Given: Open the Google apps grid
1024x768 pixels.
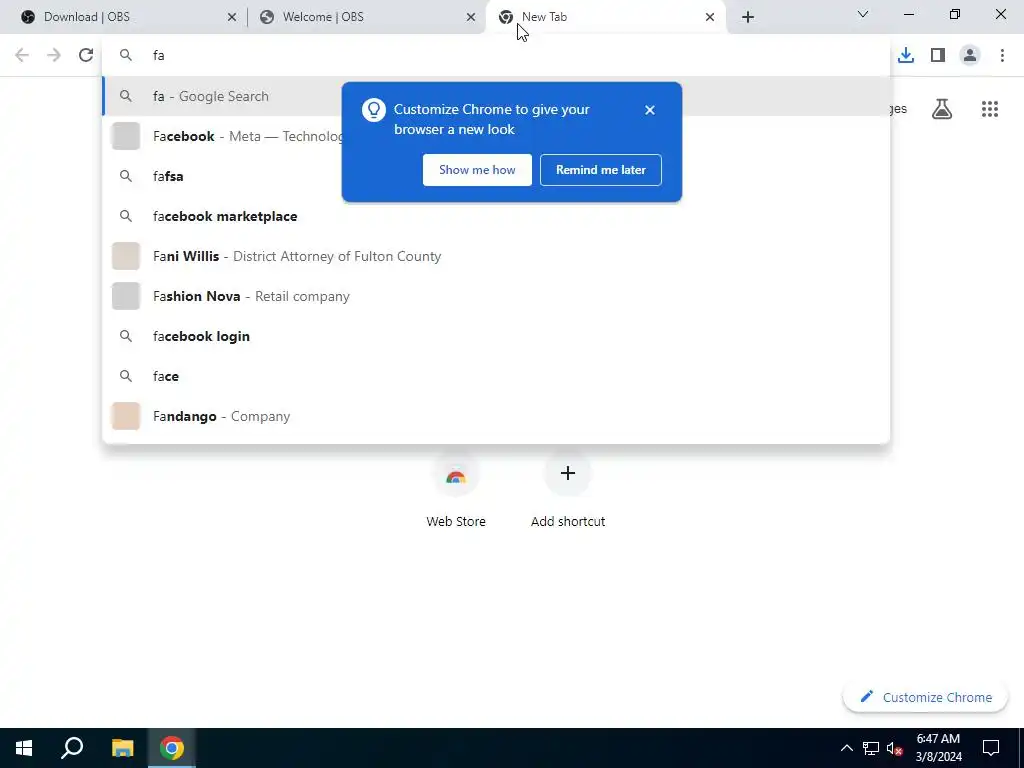Looking at the screenshot, I should (990, 109).
